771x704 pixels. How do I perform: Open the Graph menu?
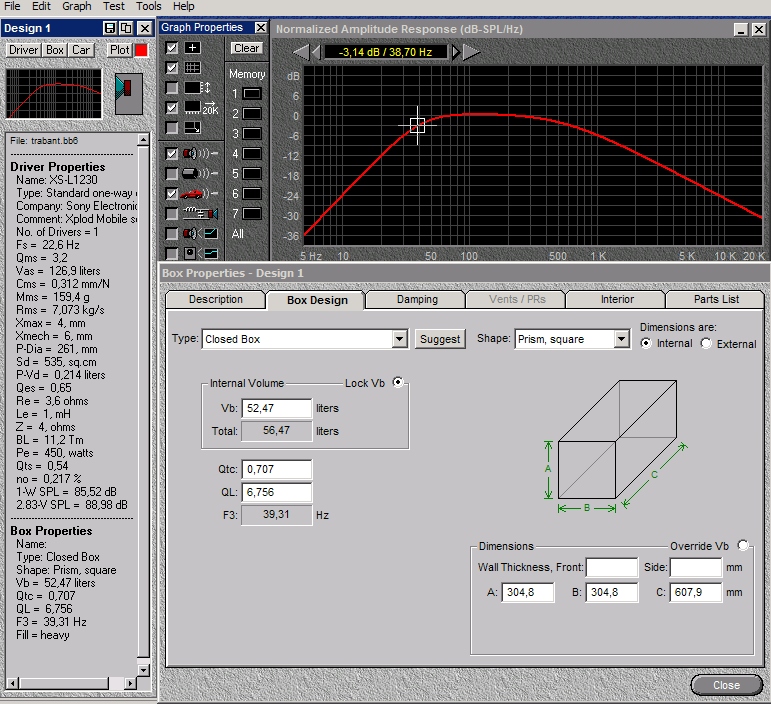tap(77, 6)
